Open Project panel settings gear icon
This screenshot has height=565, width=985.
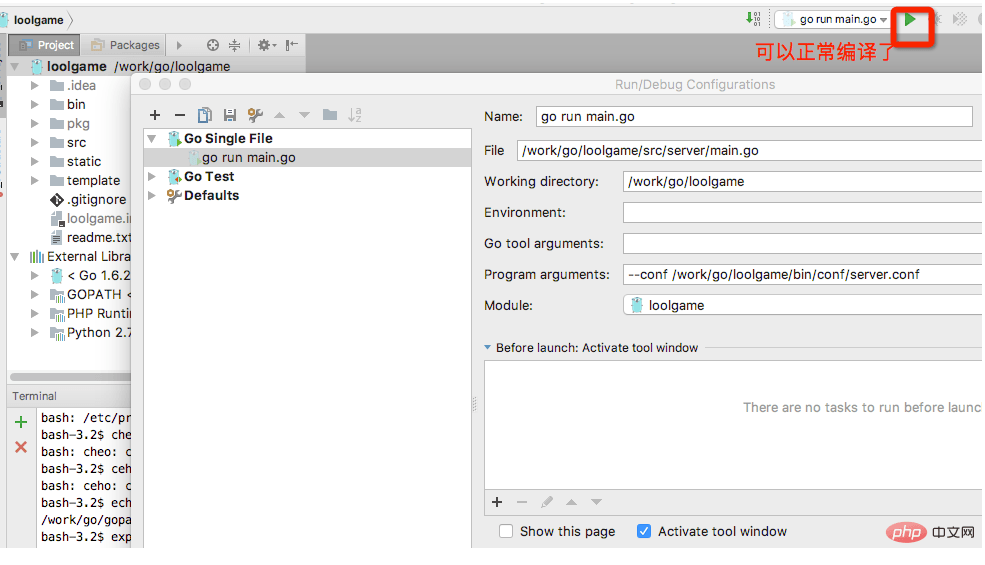point(266,45)
